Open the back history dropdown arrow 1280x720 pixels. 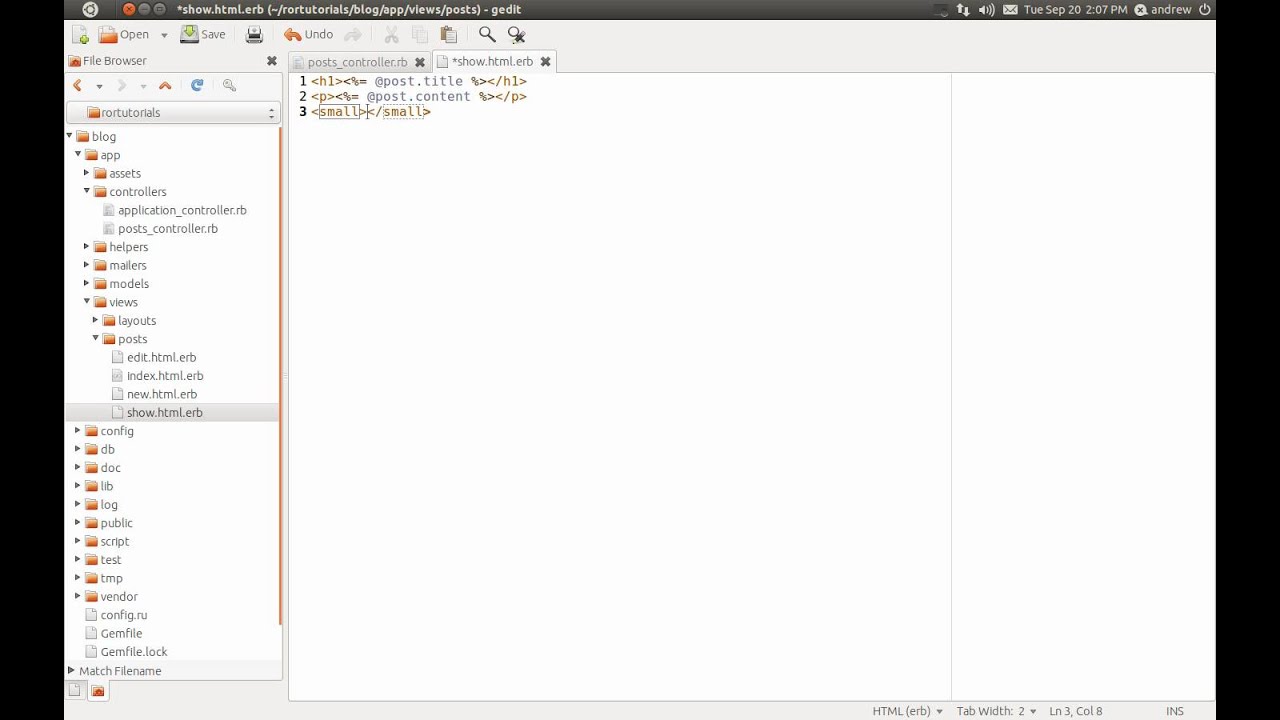click(x=99, y=87)
